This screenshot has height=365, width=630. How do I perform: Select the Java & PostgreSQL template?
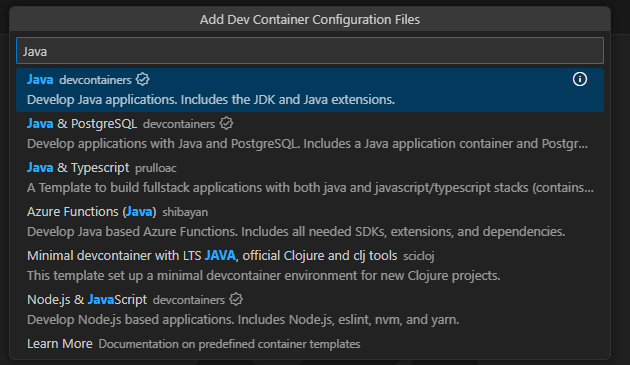310,134
